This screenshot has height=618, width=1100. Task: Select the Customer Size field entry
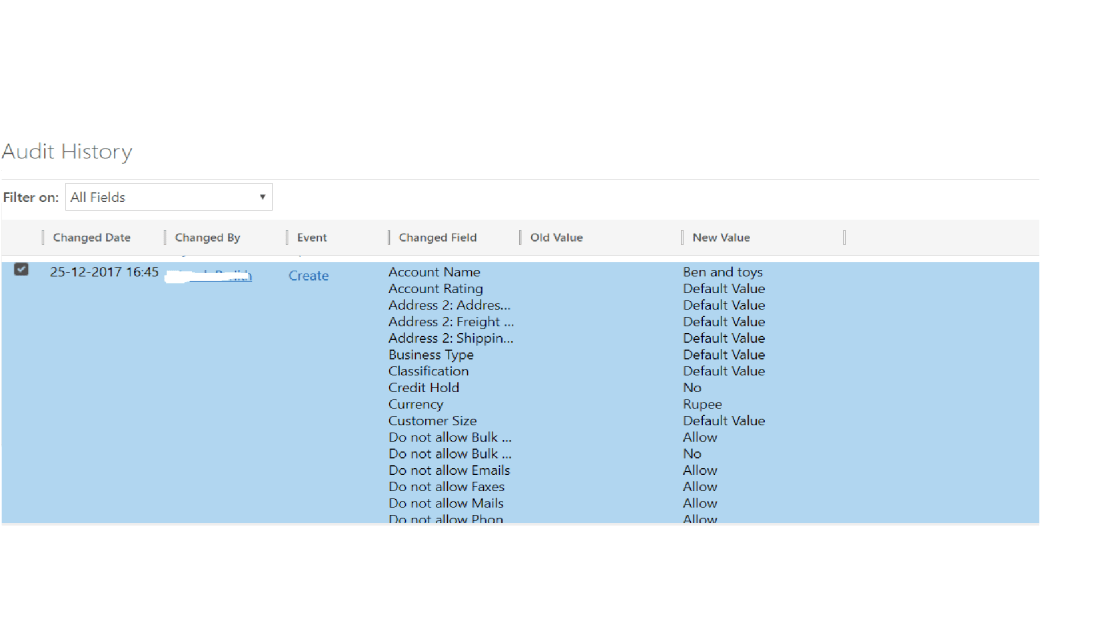pos(432,421)
